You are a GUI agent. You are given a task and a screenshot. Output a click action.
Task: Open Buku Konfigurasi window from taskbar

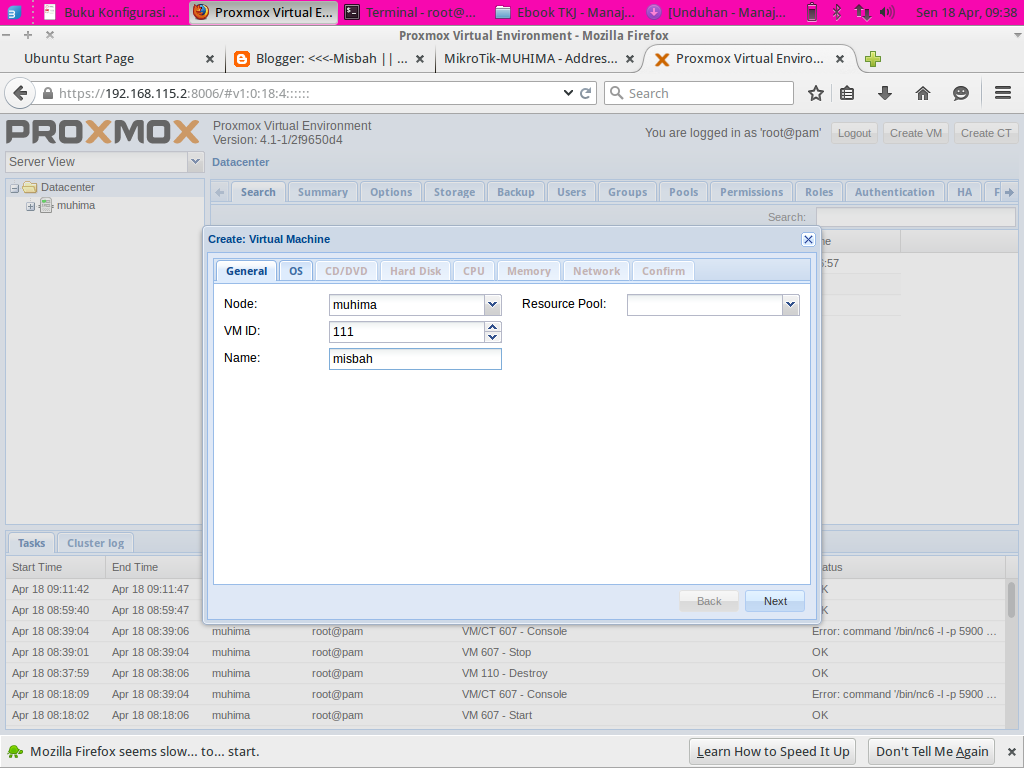(112, 12)
